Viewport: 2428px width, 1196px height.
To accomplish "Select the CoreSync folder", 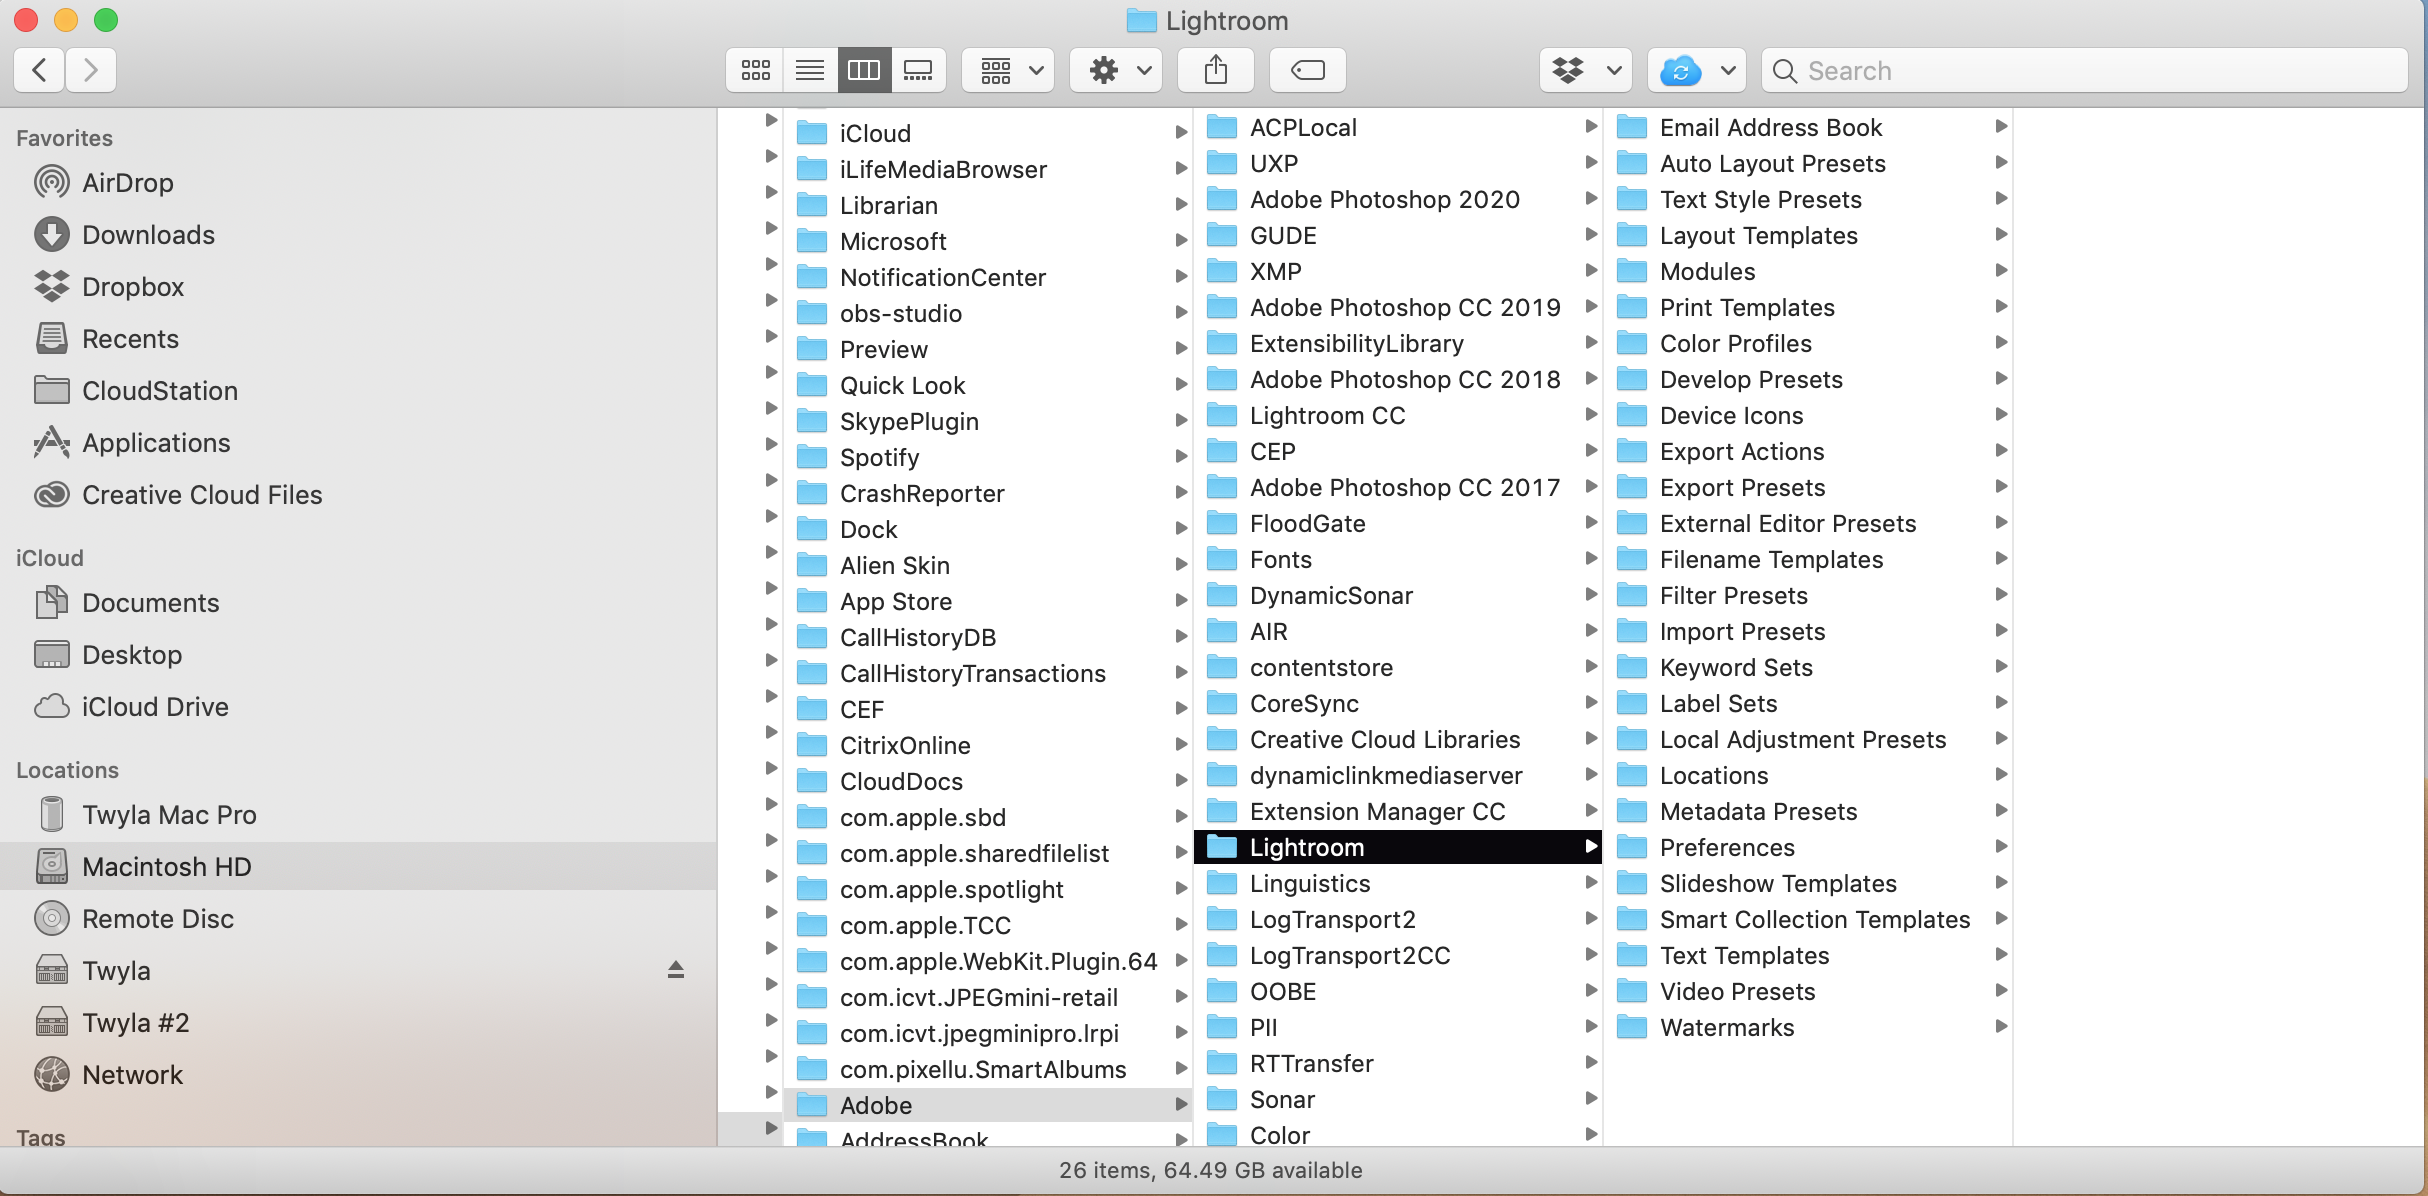I will tap(1398, 703).
